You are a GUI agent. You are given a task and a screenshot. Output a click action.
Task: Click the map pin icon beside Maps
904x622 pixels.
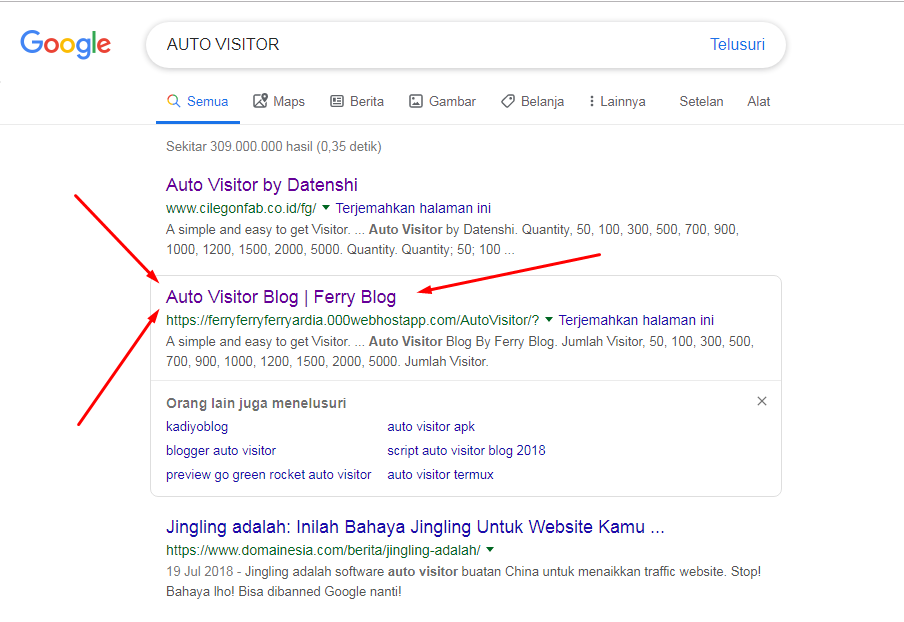click(x=260, y=101)
